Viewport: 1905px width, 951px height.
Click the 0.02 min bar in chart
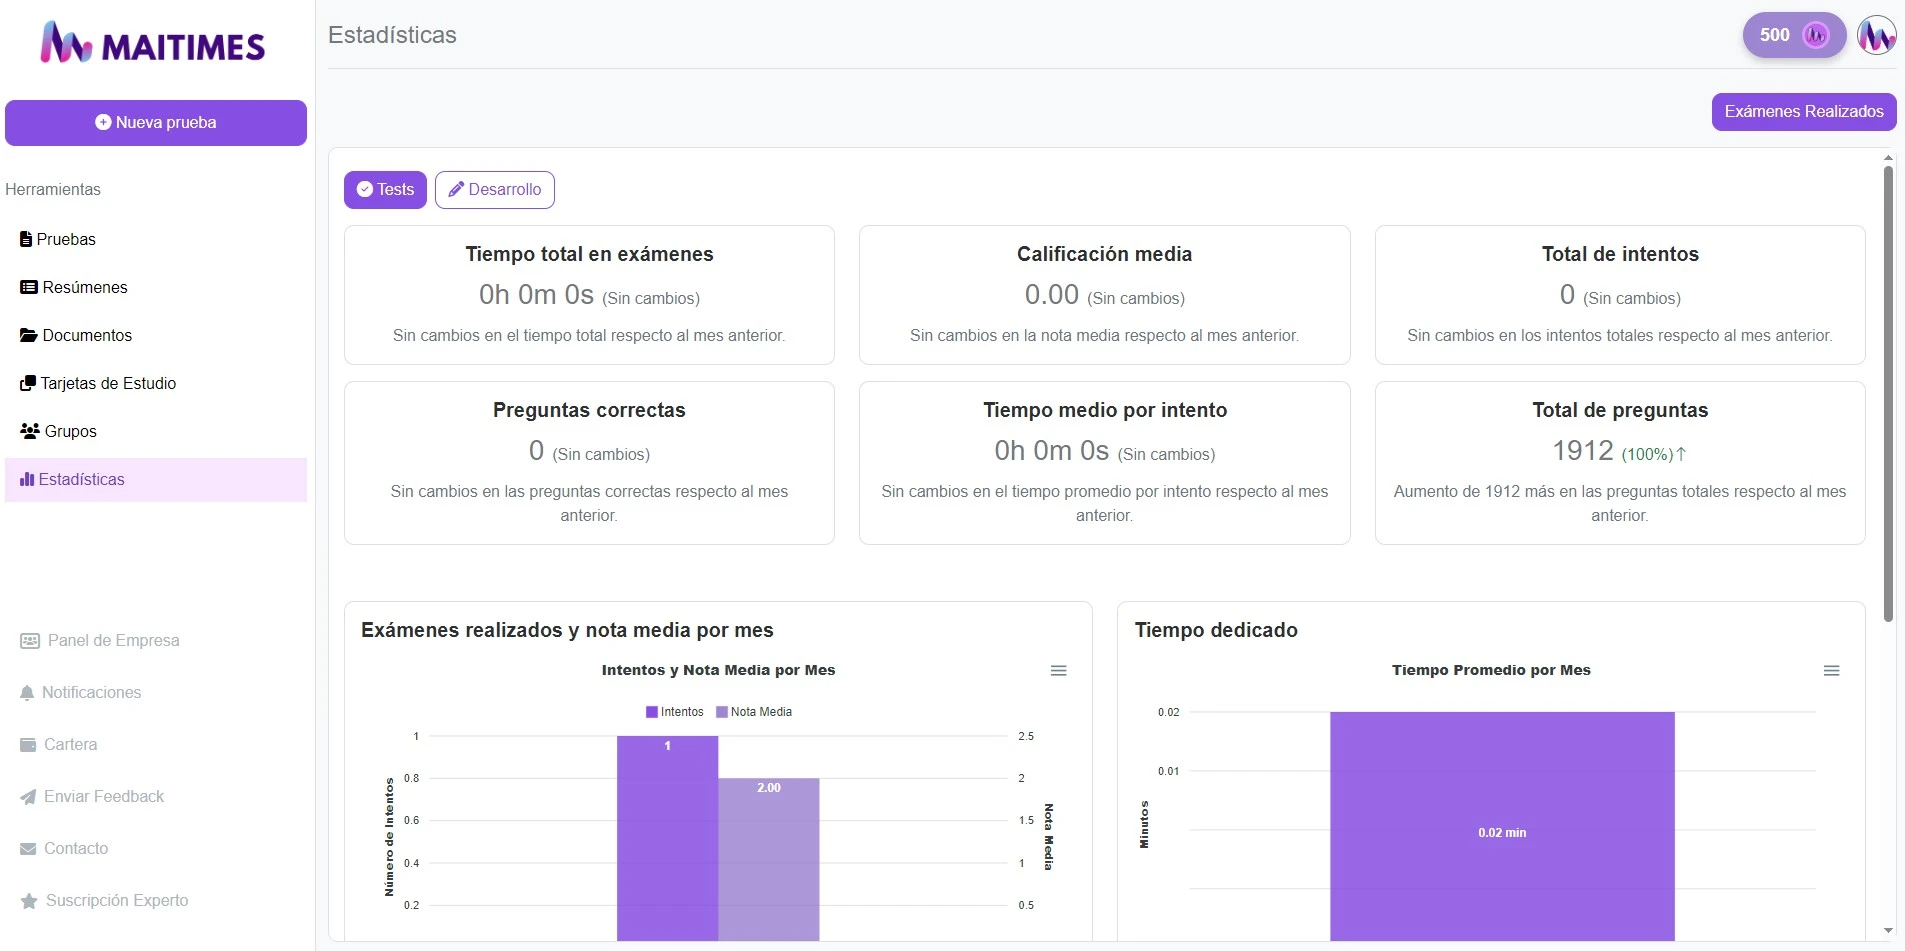pyautogui.click(x=1501, y=832)
